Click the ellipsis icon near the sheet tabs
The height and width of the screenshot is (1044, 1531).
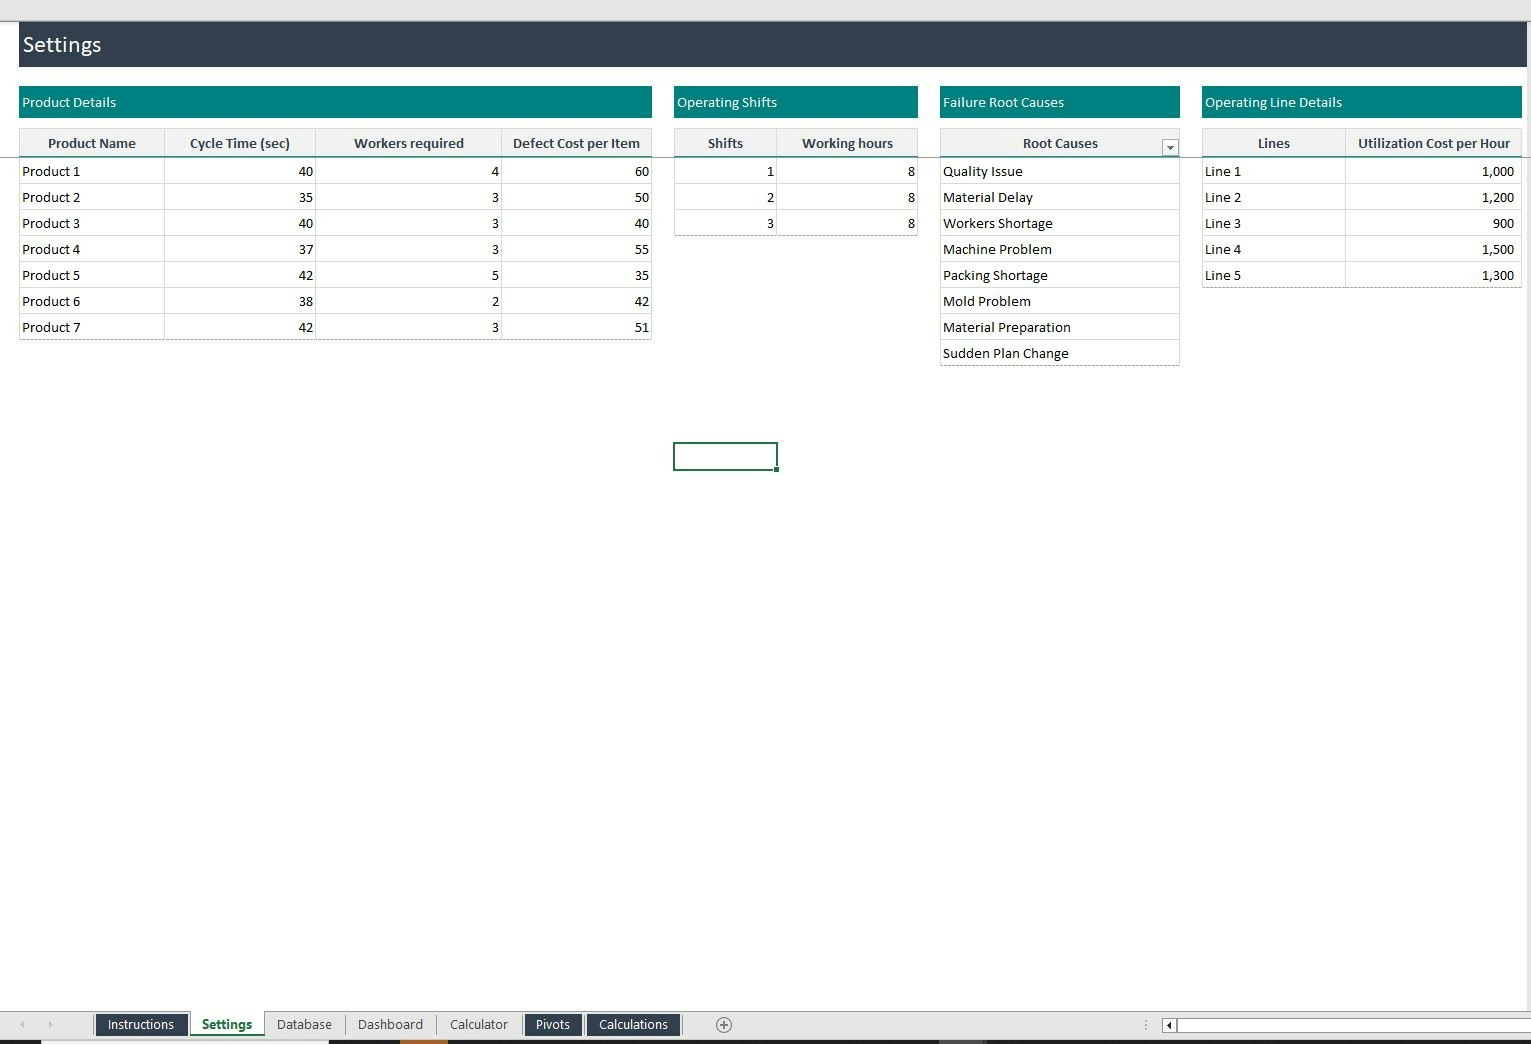1145,1024
